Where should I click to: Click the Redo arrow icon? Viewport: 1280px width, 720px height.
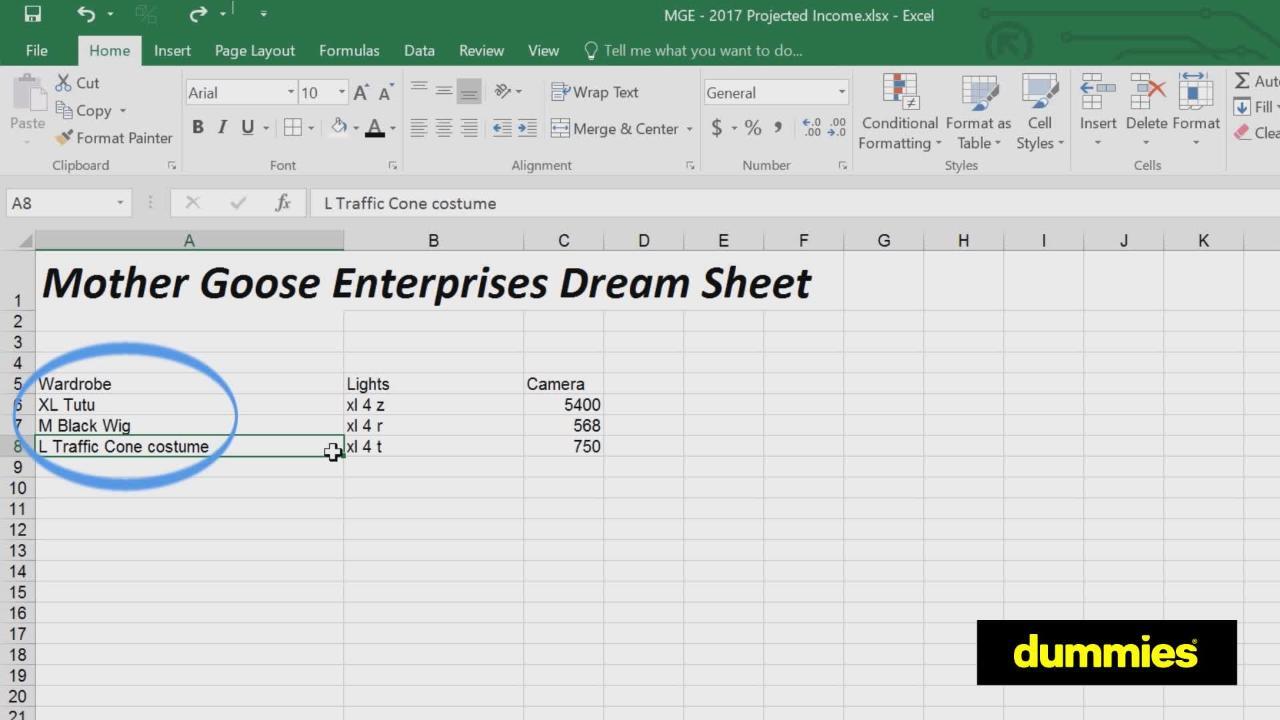coord(197,14)
